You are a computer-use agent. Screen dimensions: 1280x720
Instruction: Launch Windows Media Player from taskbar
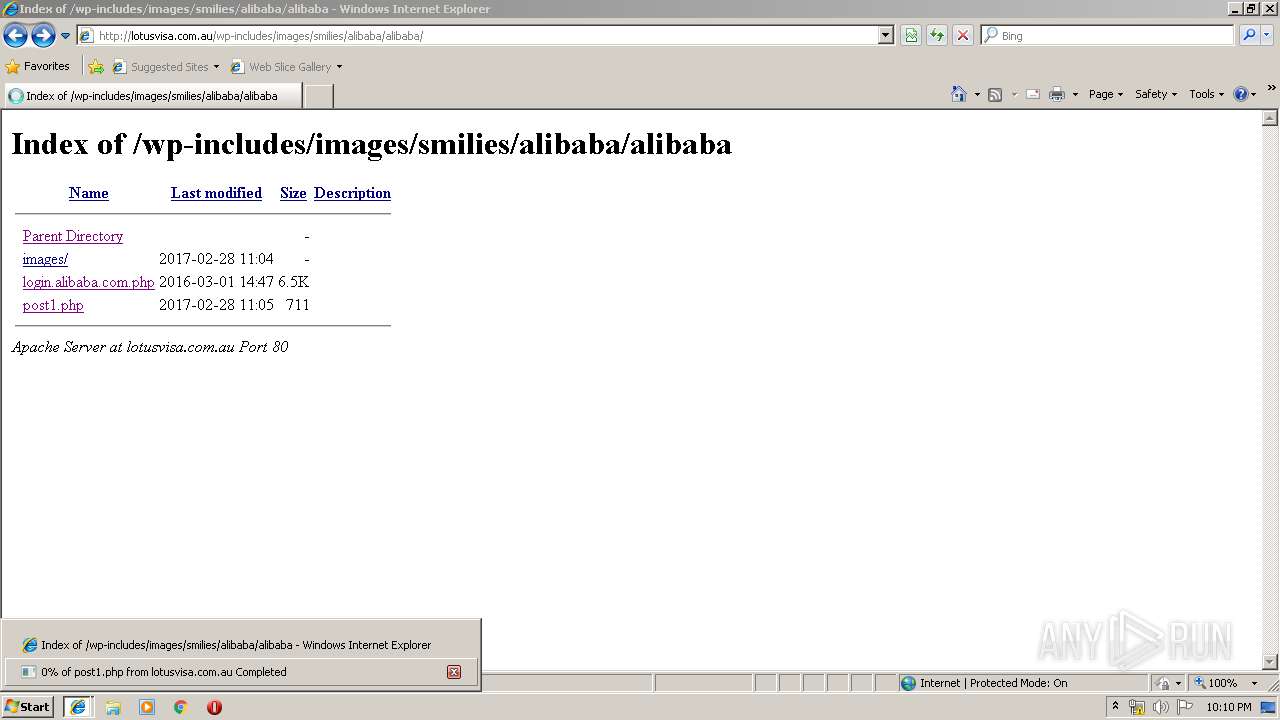(147, 706)
